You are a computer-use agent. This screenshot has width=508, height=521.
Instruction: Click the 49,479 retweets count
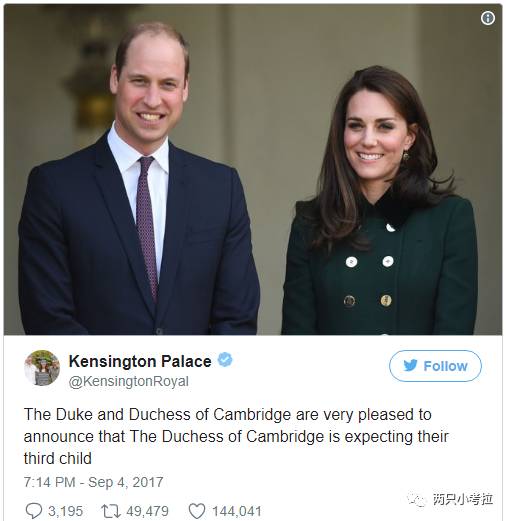click(147, 511)
